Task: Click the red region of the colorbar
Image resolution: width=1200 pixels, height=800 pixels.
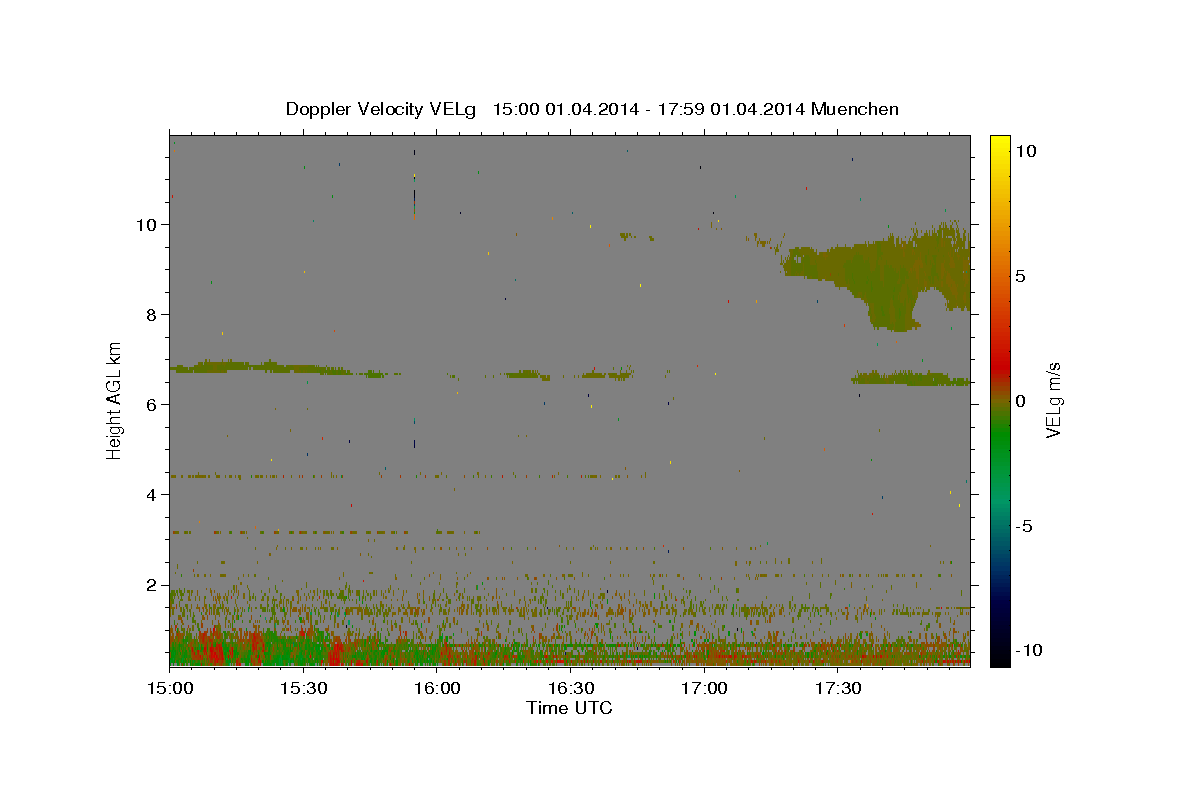Action: click(x=999, y=345)
